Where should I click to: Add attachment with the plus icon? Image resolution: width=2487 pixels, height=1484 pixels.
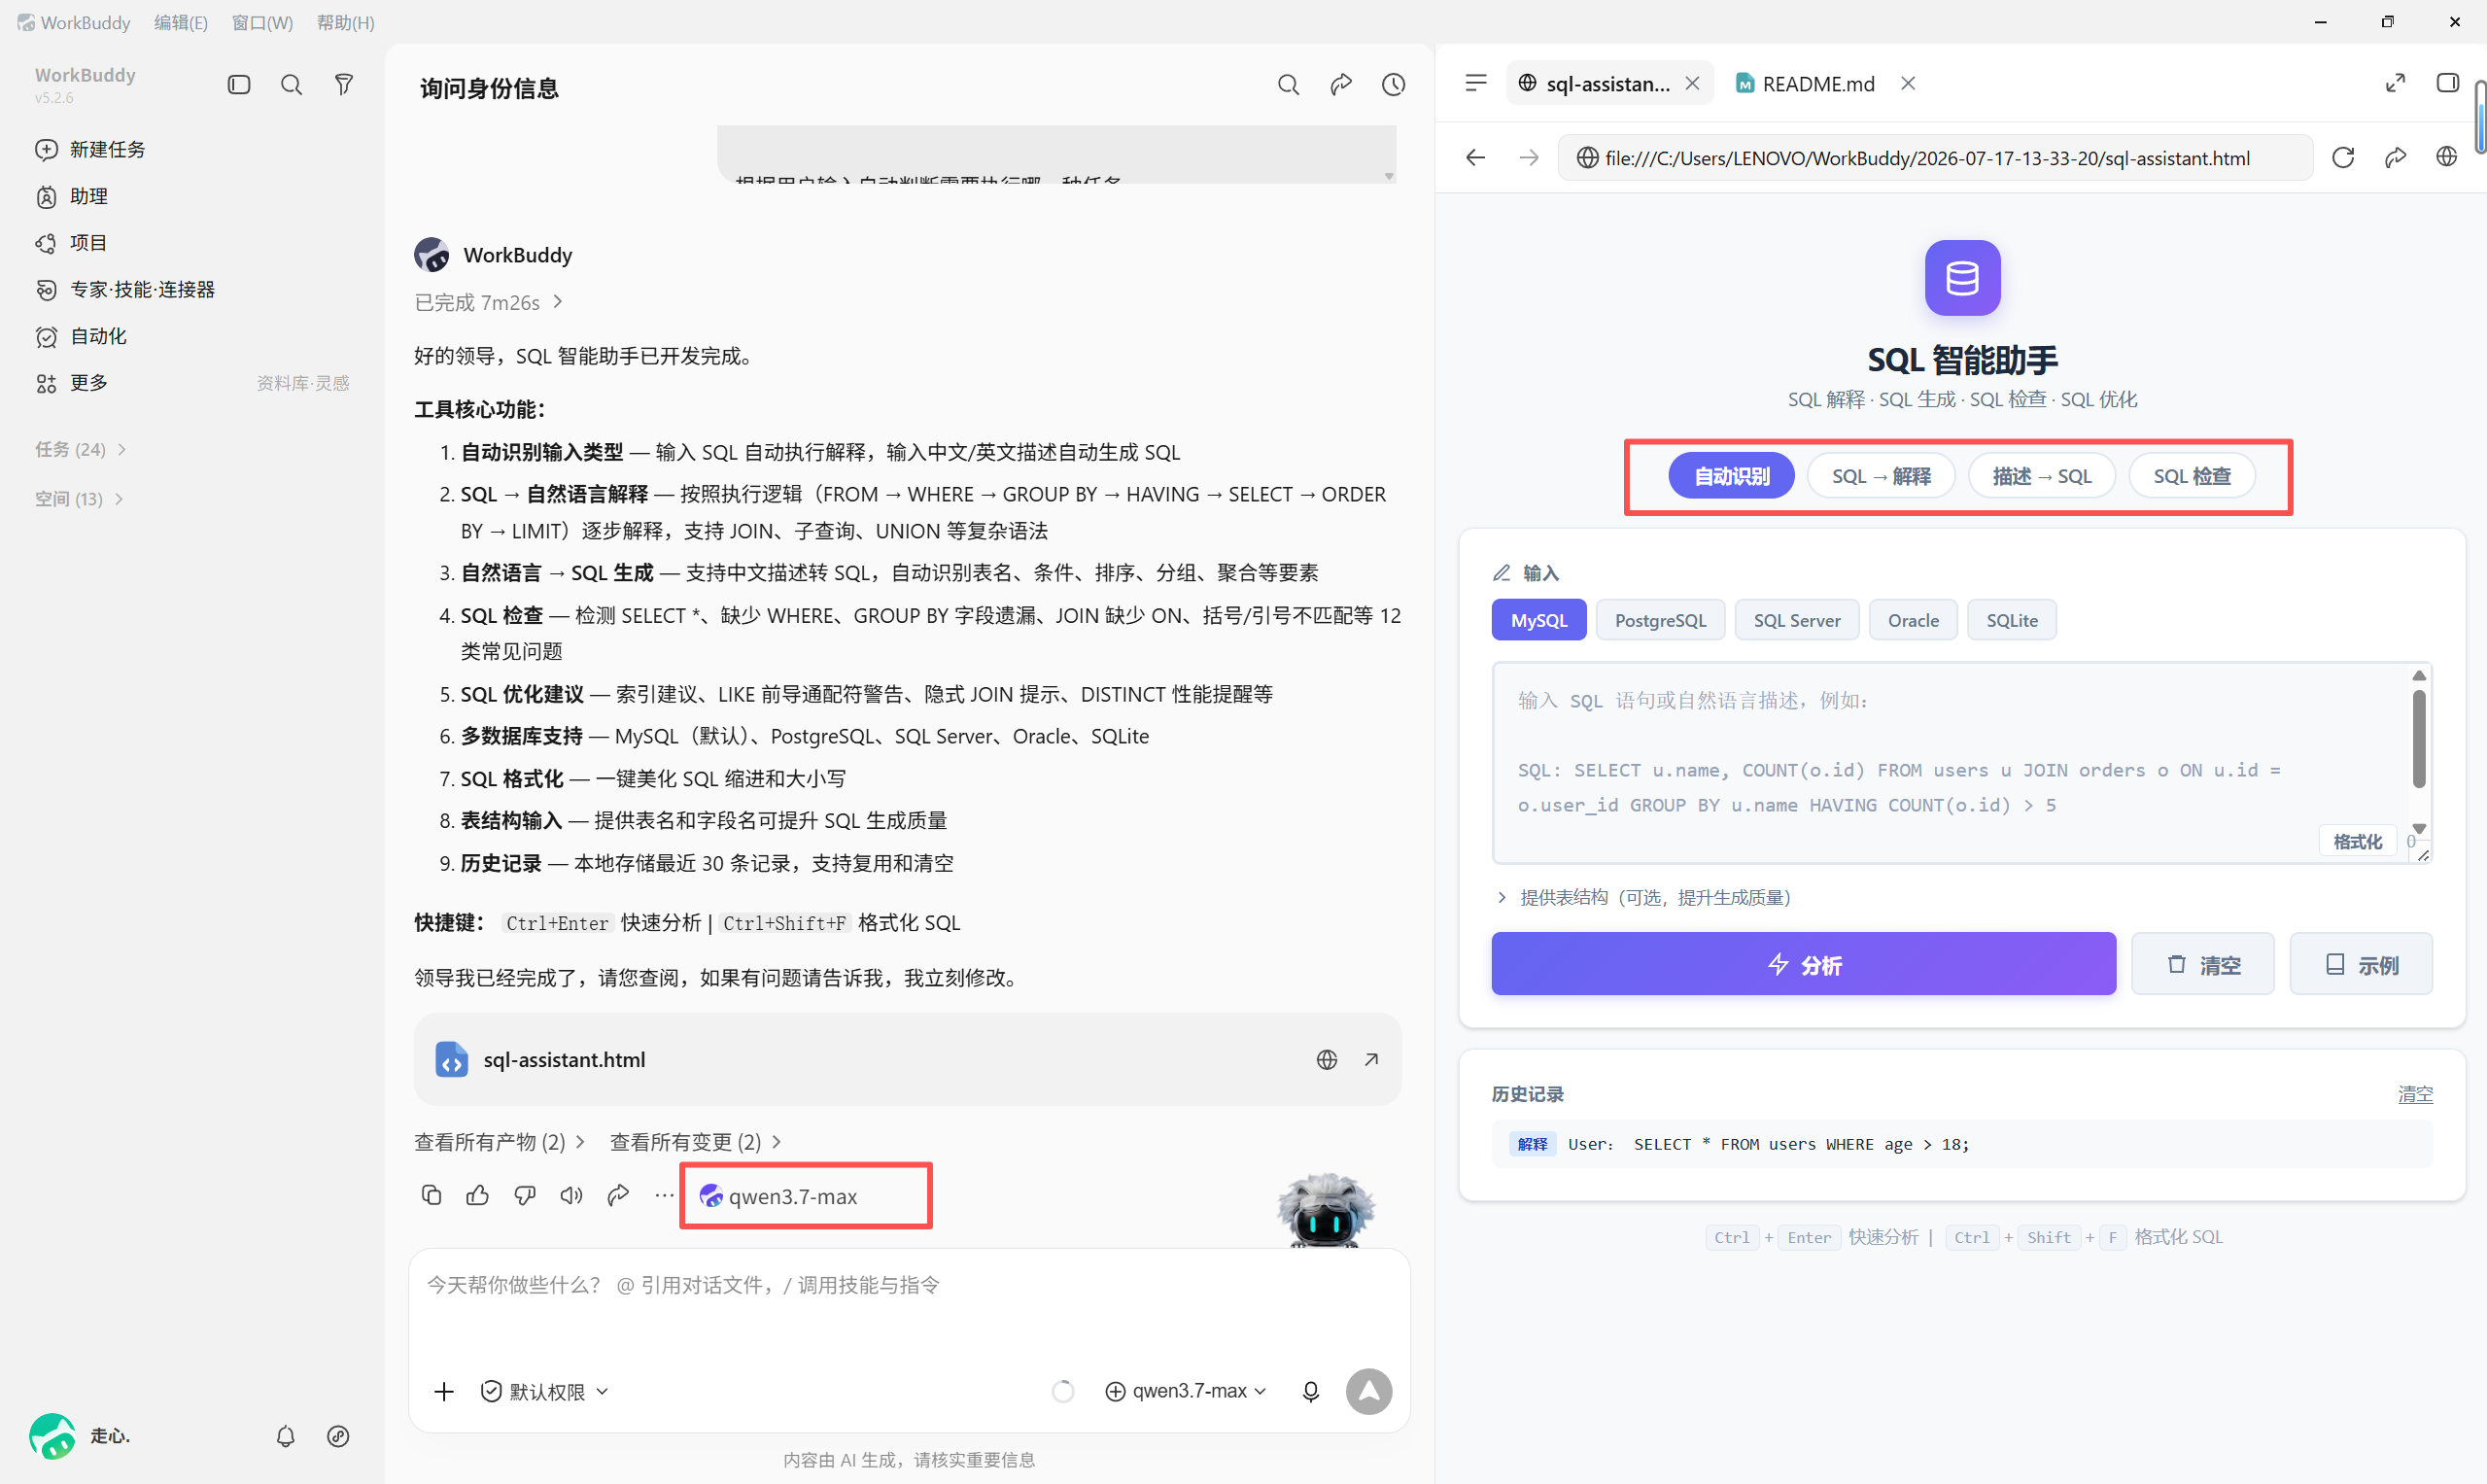(x=444, y=1391)
